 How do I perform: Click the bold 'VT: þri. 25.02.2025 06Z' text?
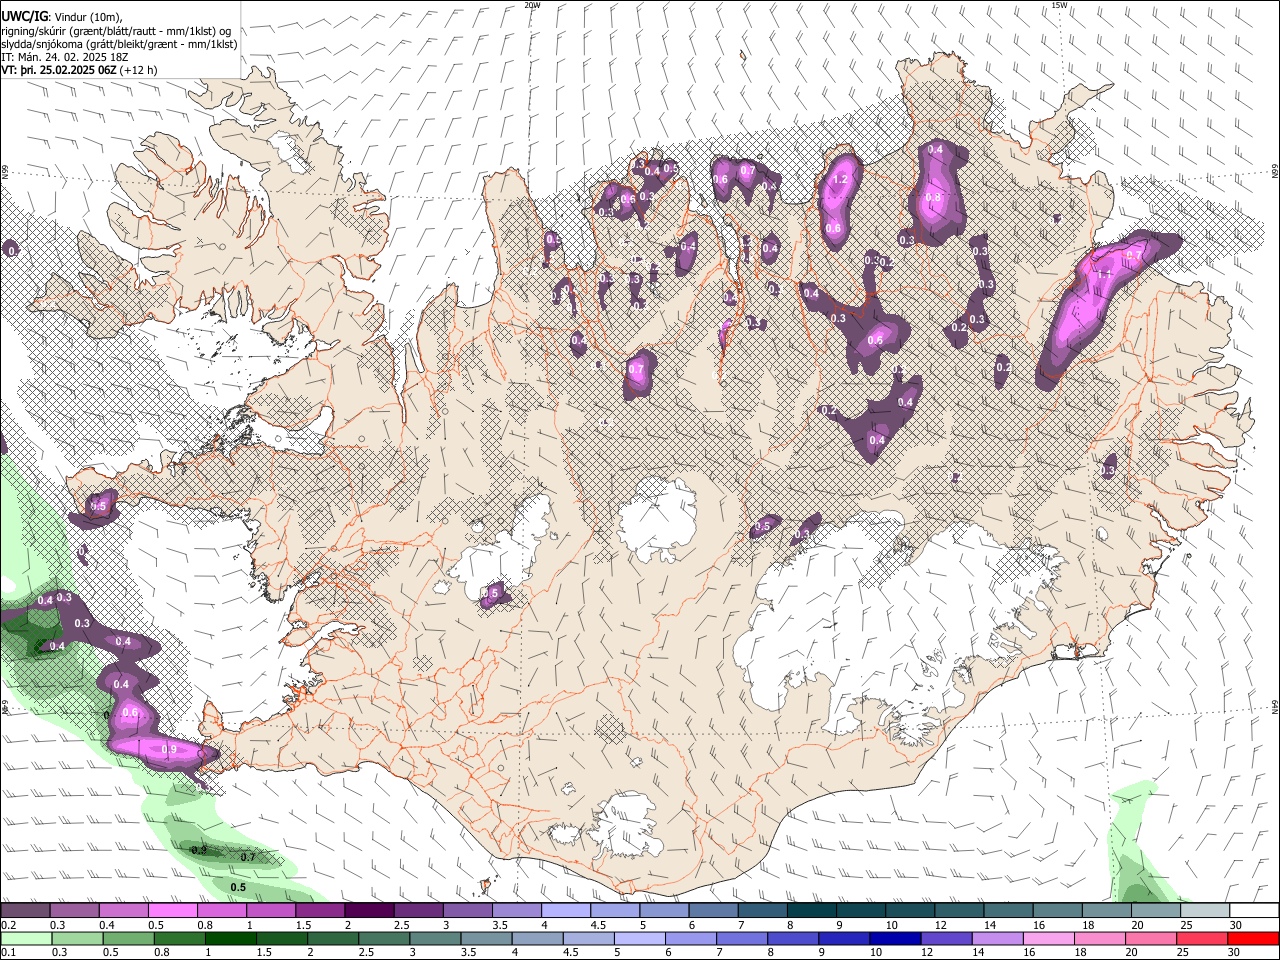59,70
